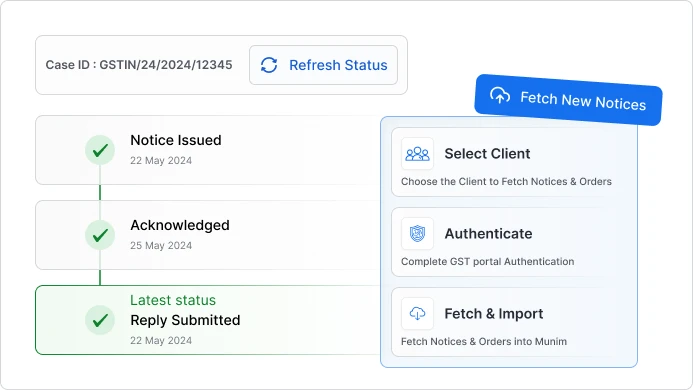The width and height of the screenshot is (693, 390).
Task: Click the Fetch & Import cloud download icon
Action: pos(417,314)
